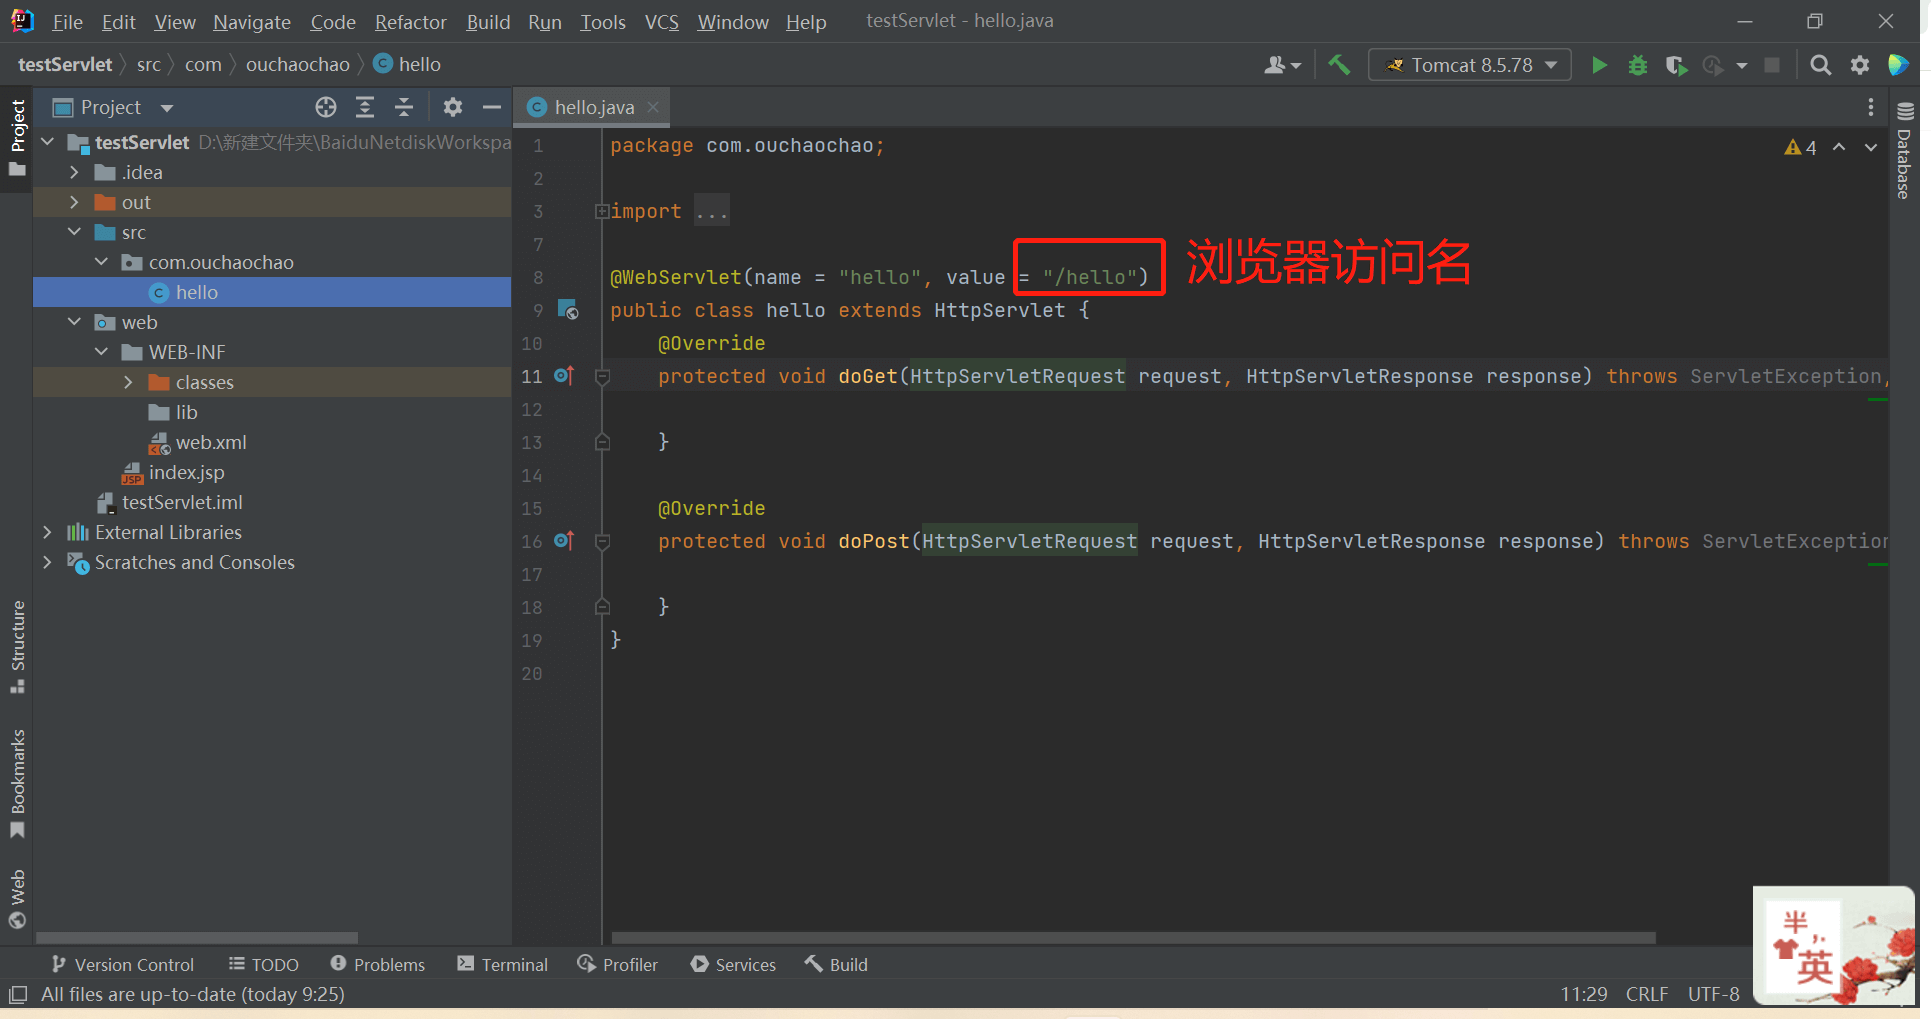Open the Services tool window
Image resolution: width=1931 pixels, height=1019 pixels.
coord(733,965)
